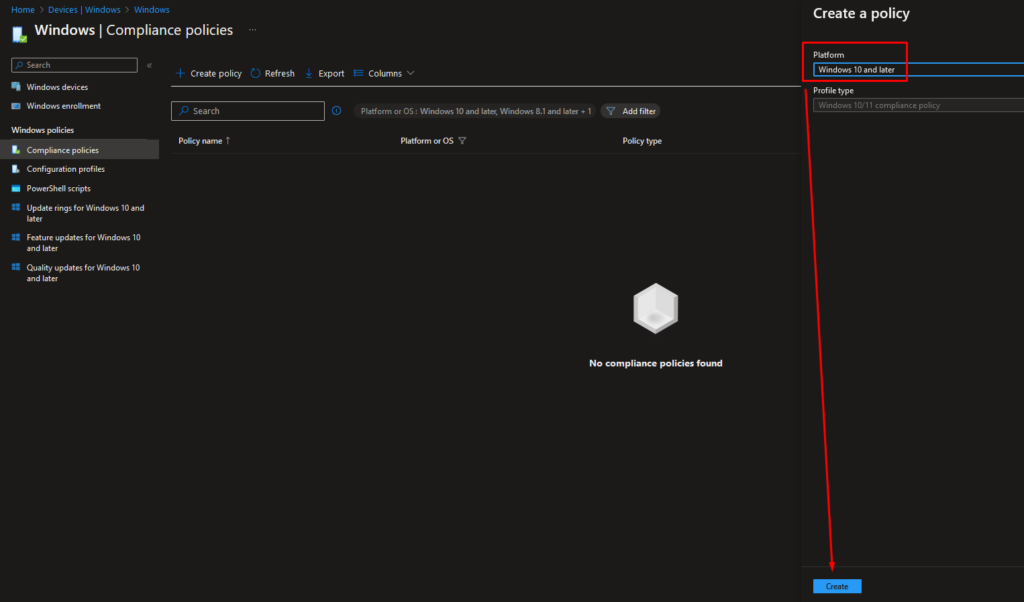
Task: Open the Profile type dropdown
Action: click(918, 105)
